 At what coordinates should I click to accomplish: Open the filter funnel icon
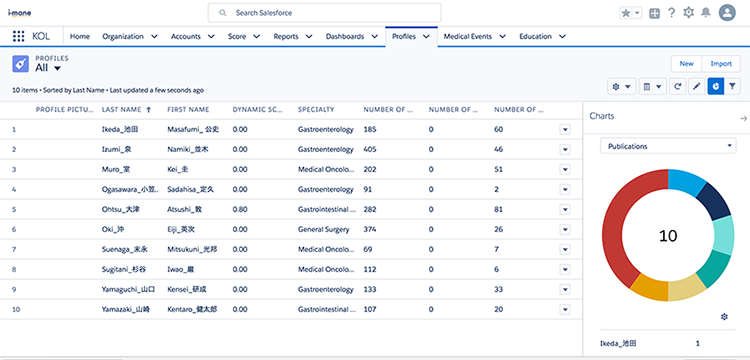pos(732,87)
